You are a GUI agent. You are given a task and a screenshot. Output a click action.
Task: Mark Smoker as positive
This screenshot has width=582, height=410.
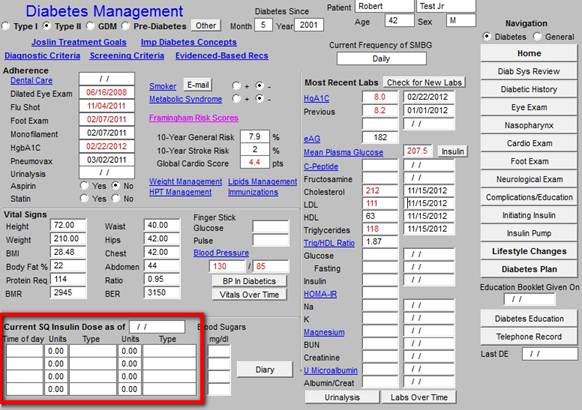coord(236,86)
